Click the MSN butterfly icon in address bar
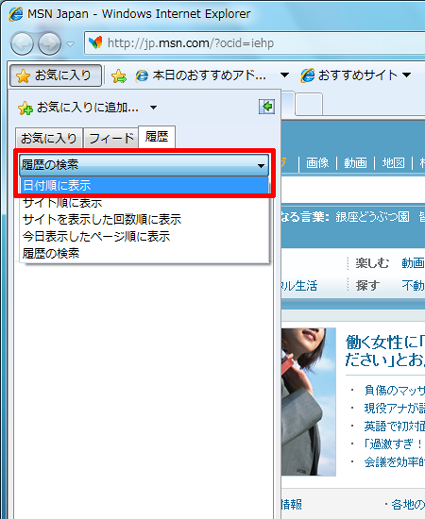The width and height of the screenshot is (425, 519). tap(96, 43)
